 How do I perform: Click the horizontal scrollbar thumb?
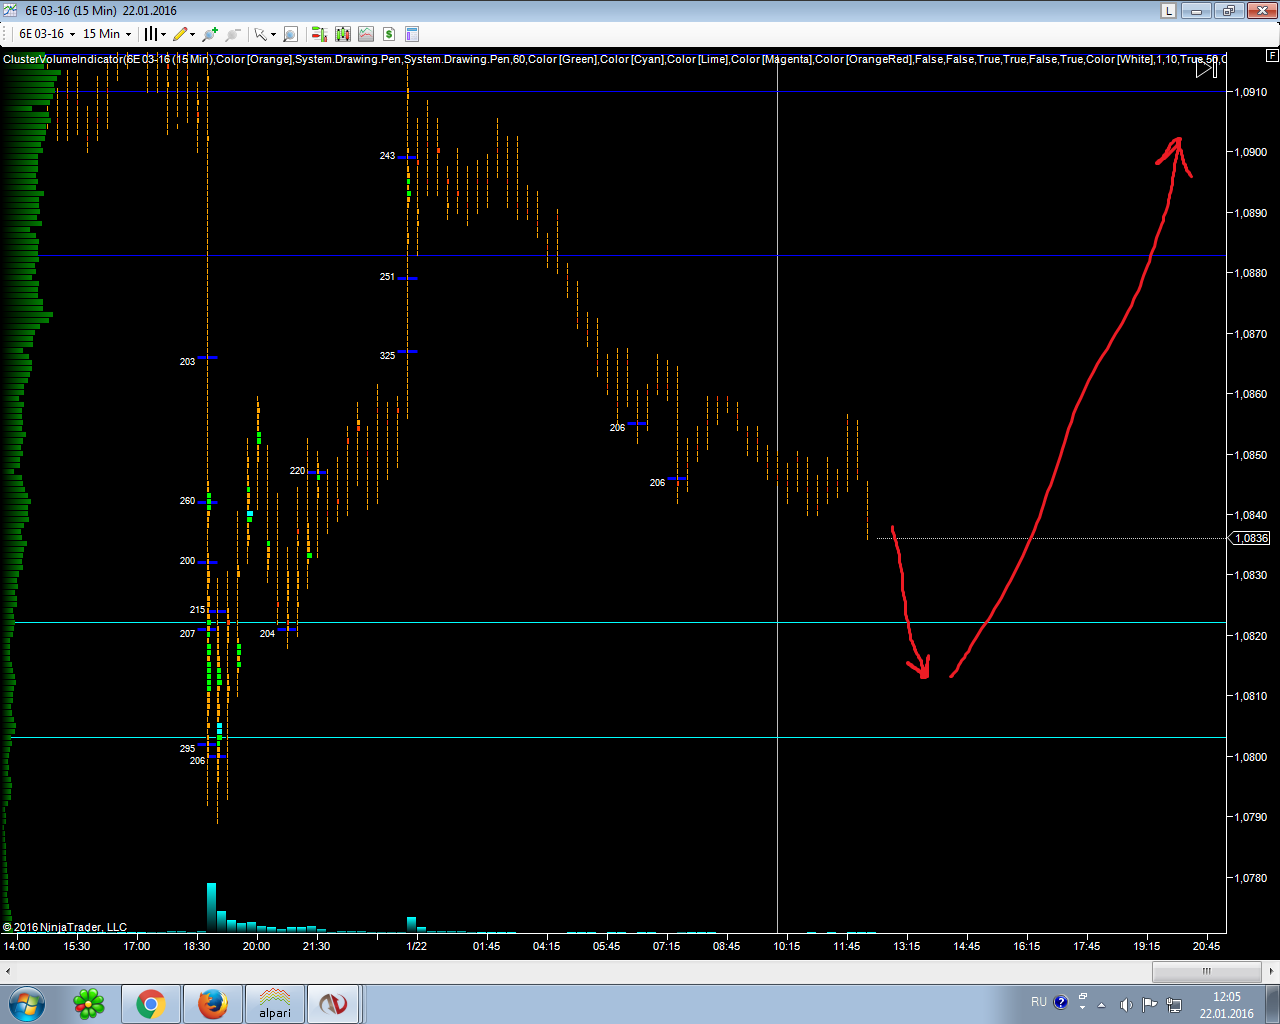coord(1206,971)
